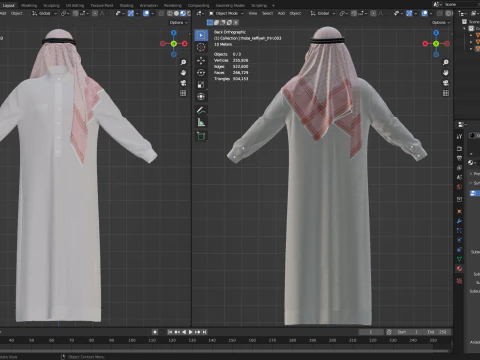The height and width of the screenshot is (360, 480).
Task: Click pan hand icon in left viewport
Action: pyautogui.click(x=183, y=73)
